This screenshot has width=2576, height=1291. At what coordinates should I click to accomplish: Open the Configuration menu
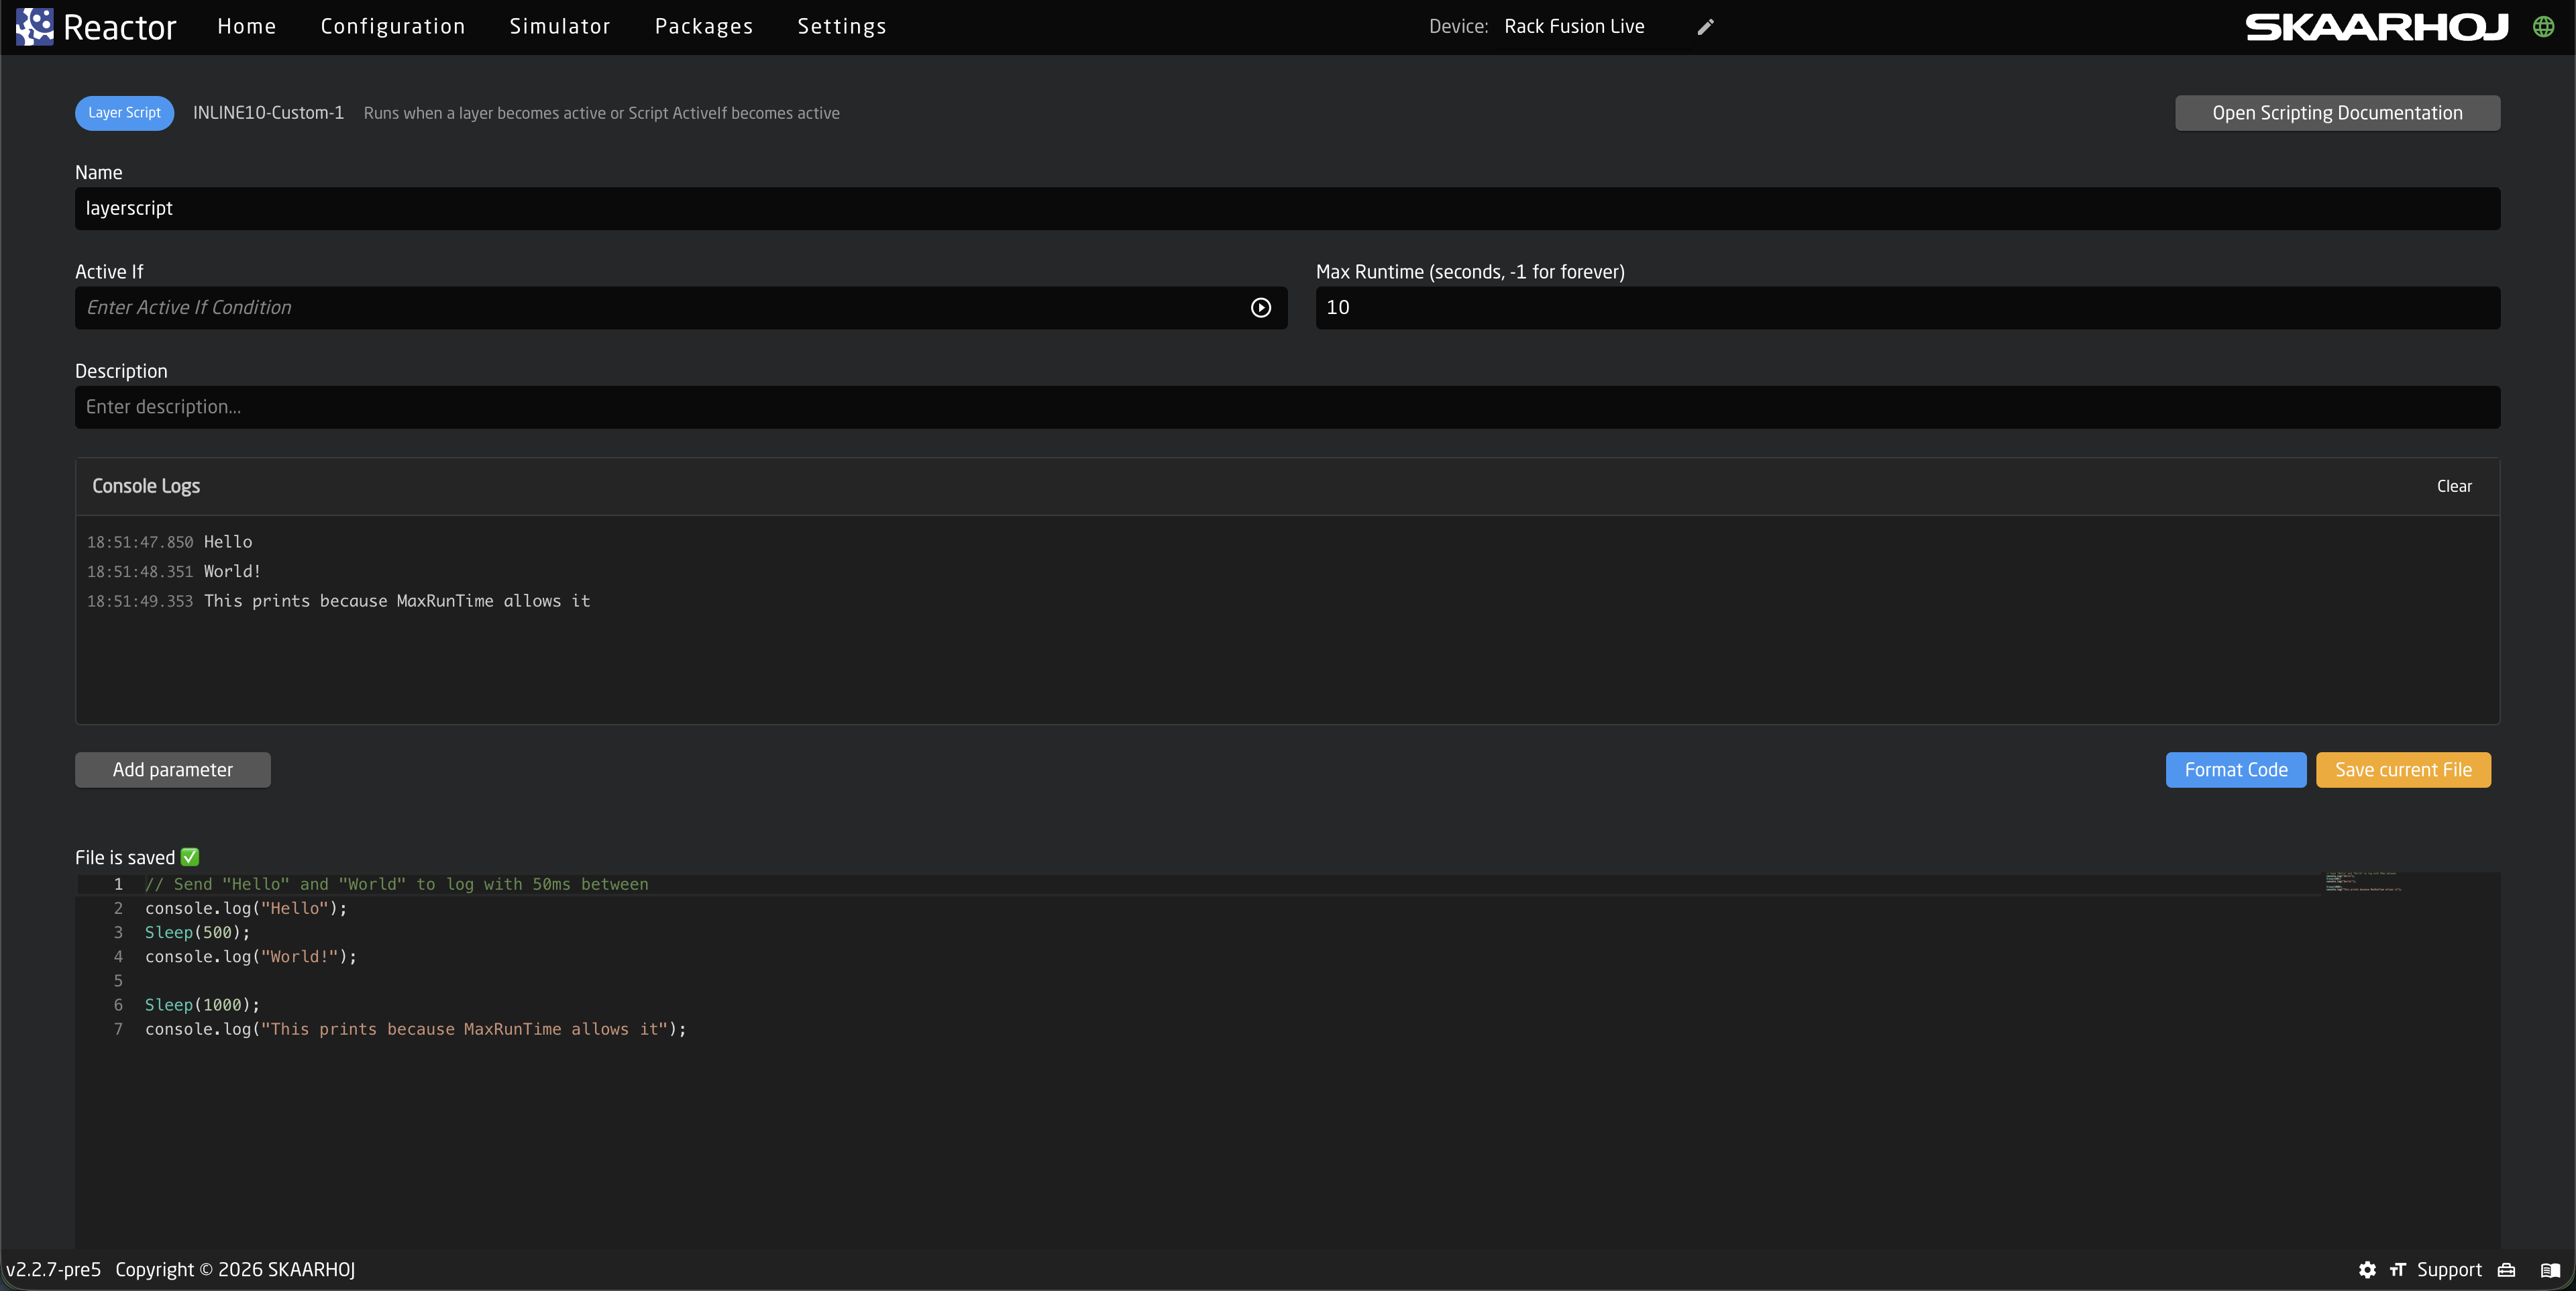[x=393, y=27]
